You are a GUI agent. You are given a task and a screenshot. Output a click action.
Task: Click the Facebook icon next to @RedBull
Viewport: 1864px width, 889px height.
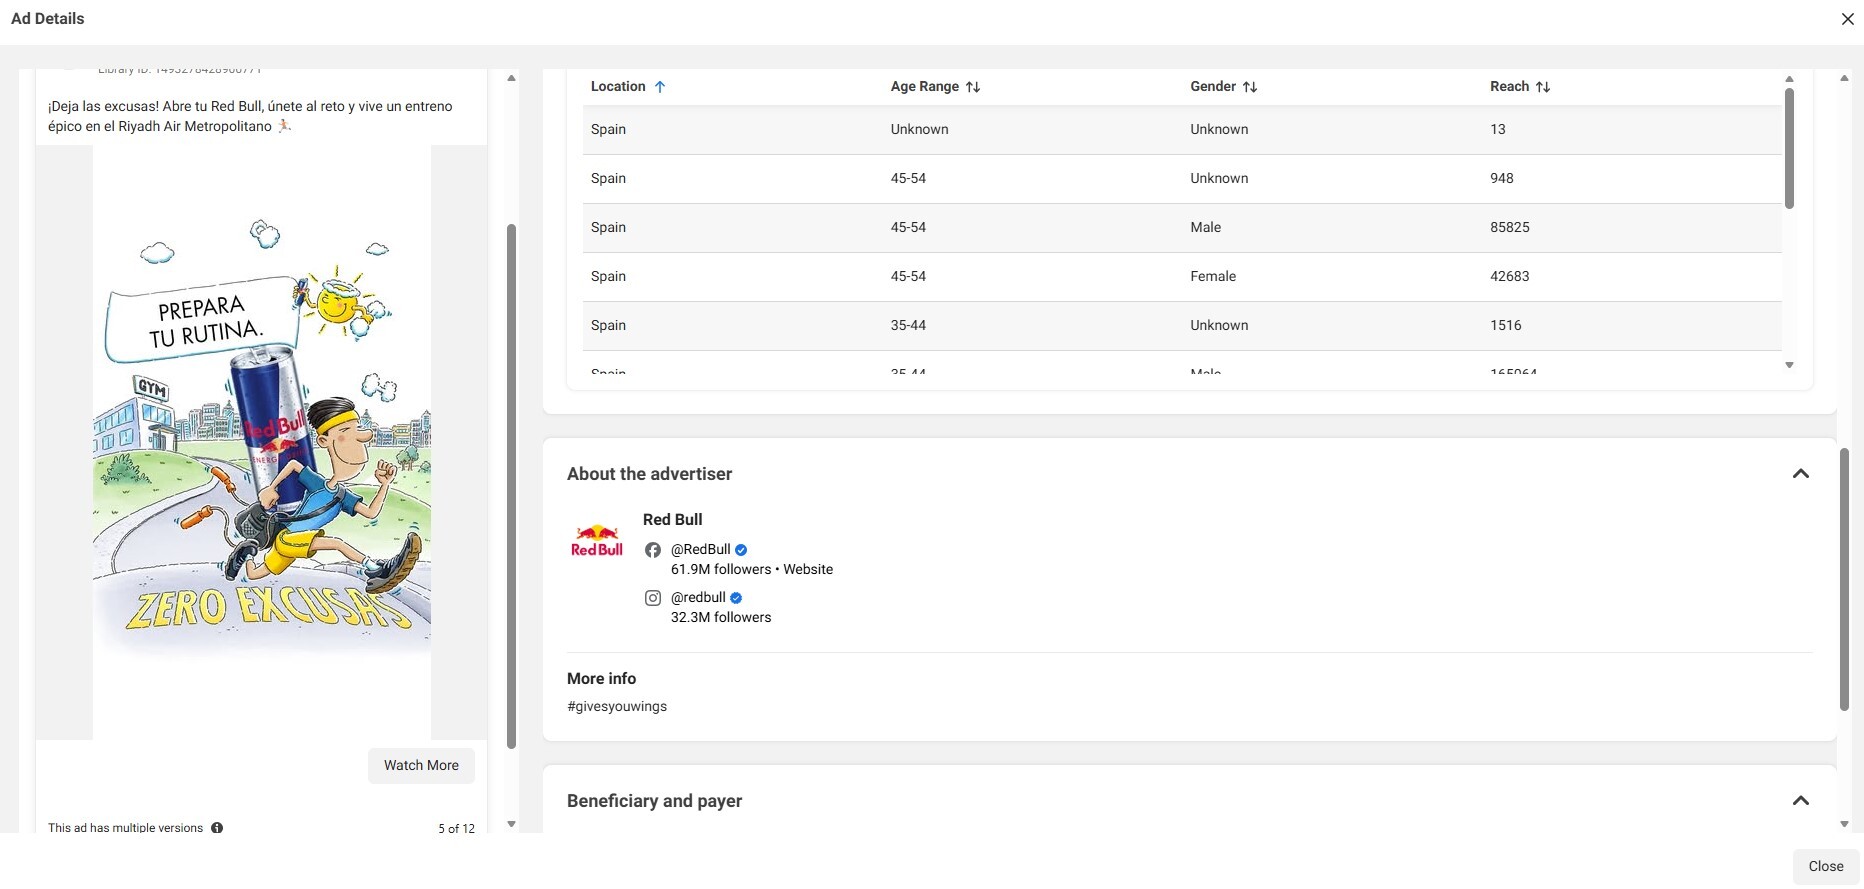(653, 550)
